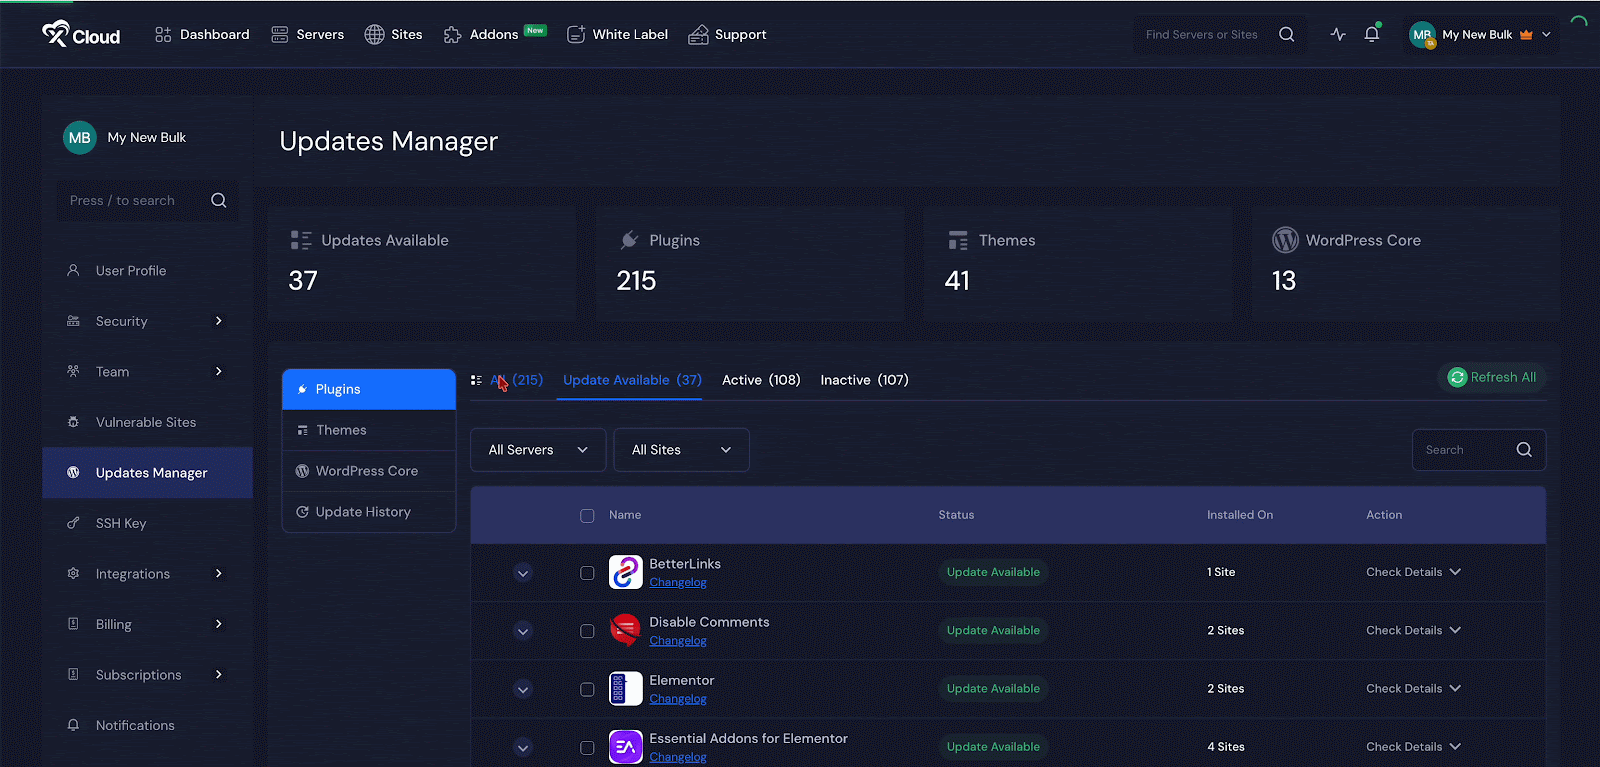
Task: Open the All Sites dropdown
Action: (x=681, y=450)
